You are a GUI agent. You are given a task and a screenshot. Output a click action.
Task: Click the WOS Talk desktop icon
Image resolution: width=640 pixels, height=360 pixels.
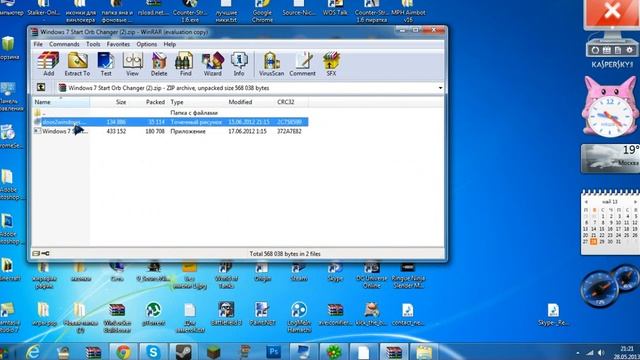[x=335, y=9]
